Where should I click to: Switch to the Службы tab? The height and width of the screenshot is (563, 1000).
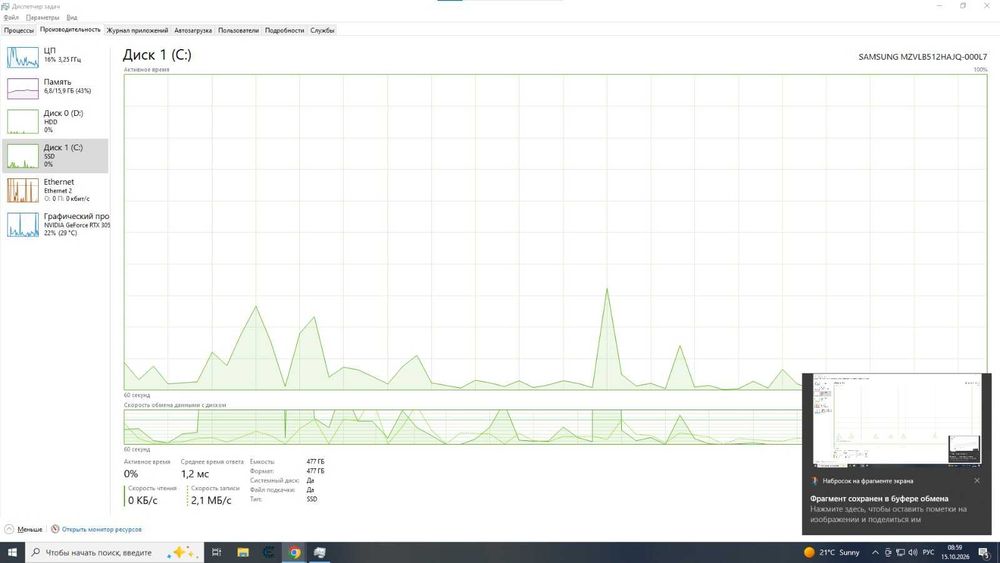[322, 30]
